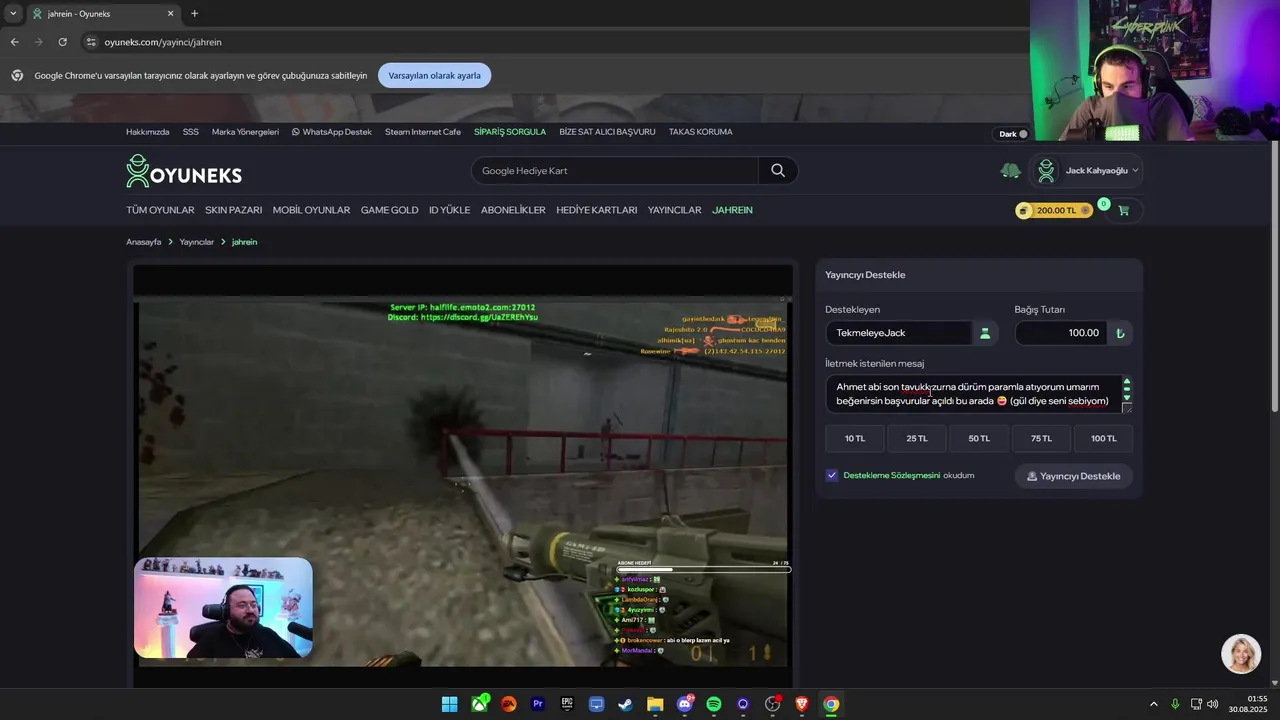Screen dimensions: 1280x720
Task: Open the GAME GOLD menu
Action: click(x=390, y=210)
